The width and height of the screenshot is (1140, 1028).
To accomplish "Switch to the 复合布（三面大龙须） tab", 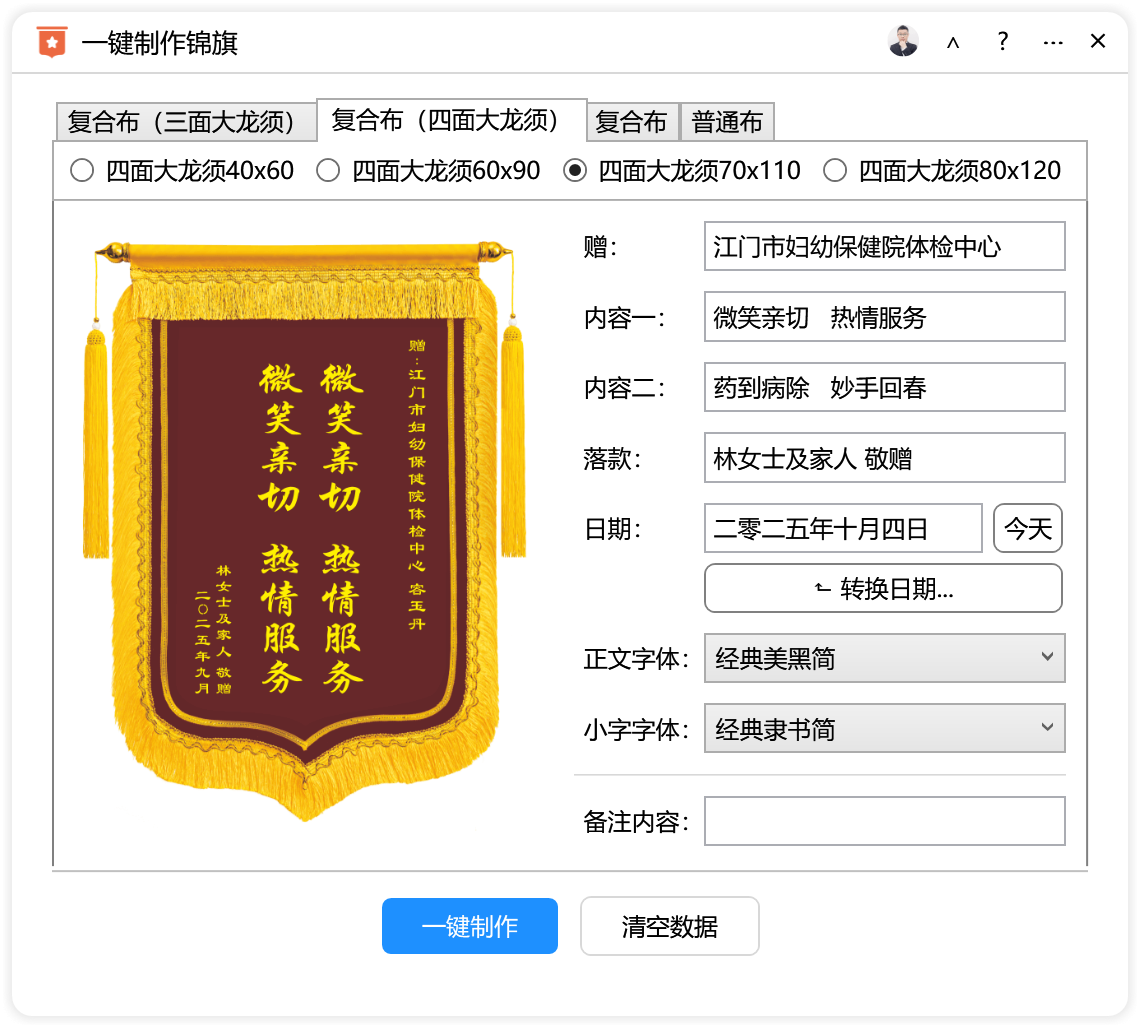I will [185, 122].
